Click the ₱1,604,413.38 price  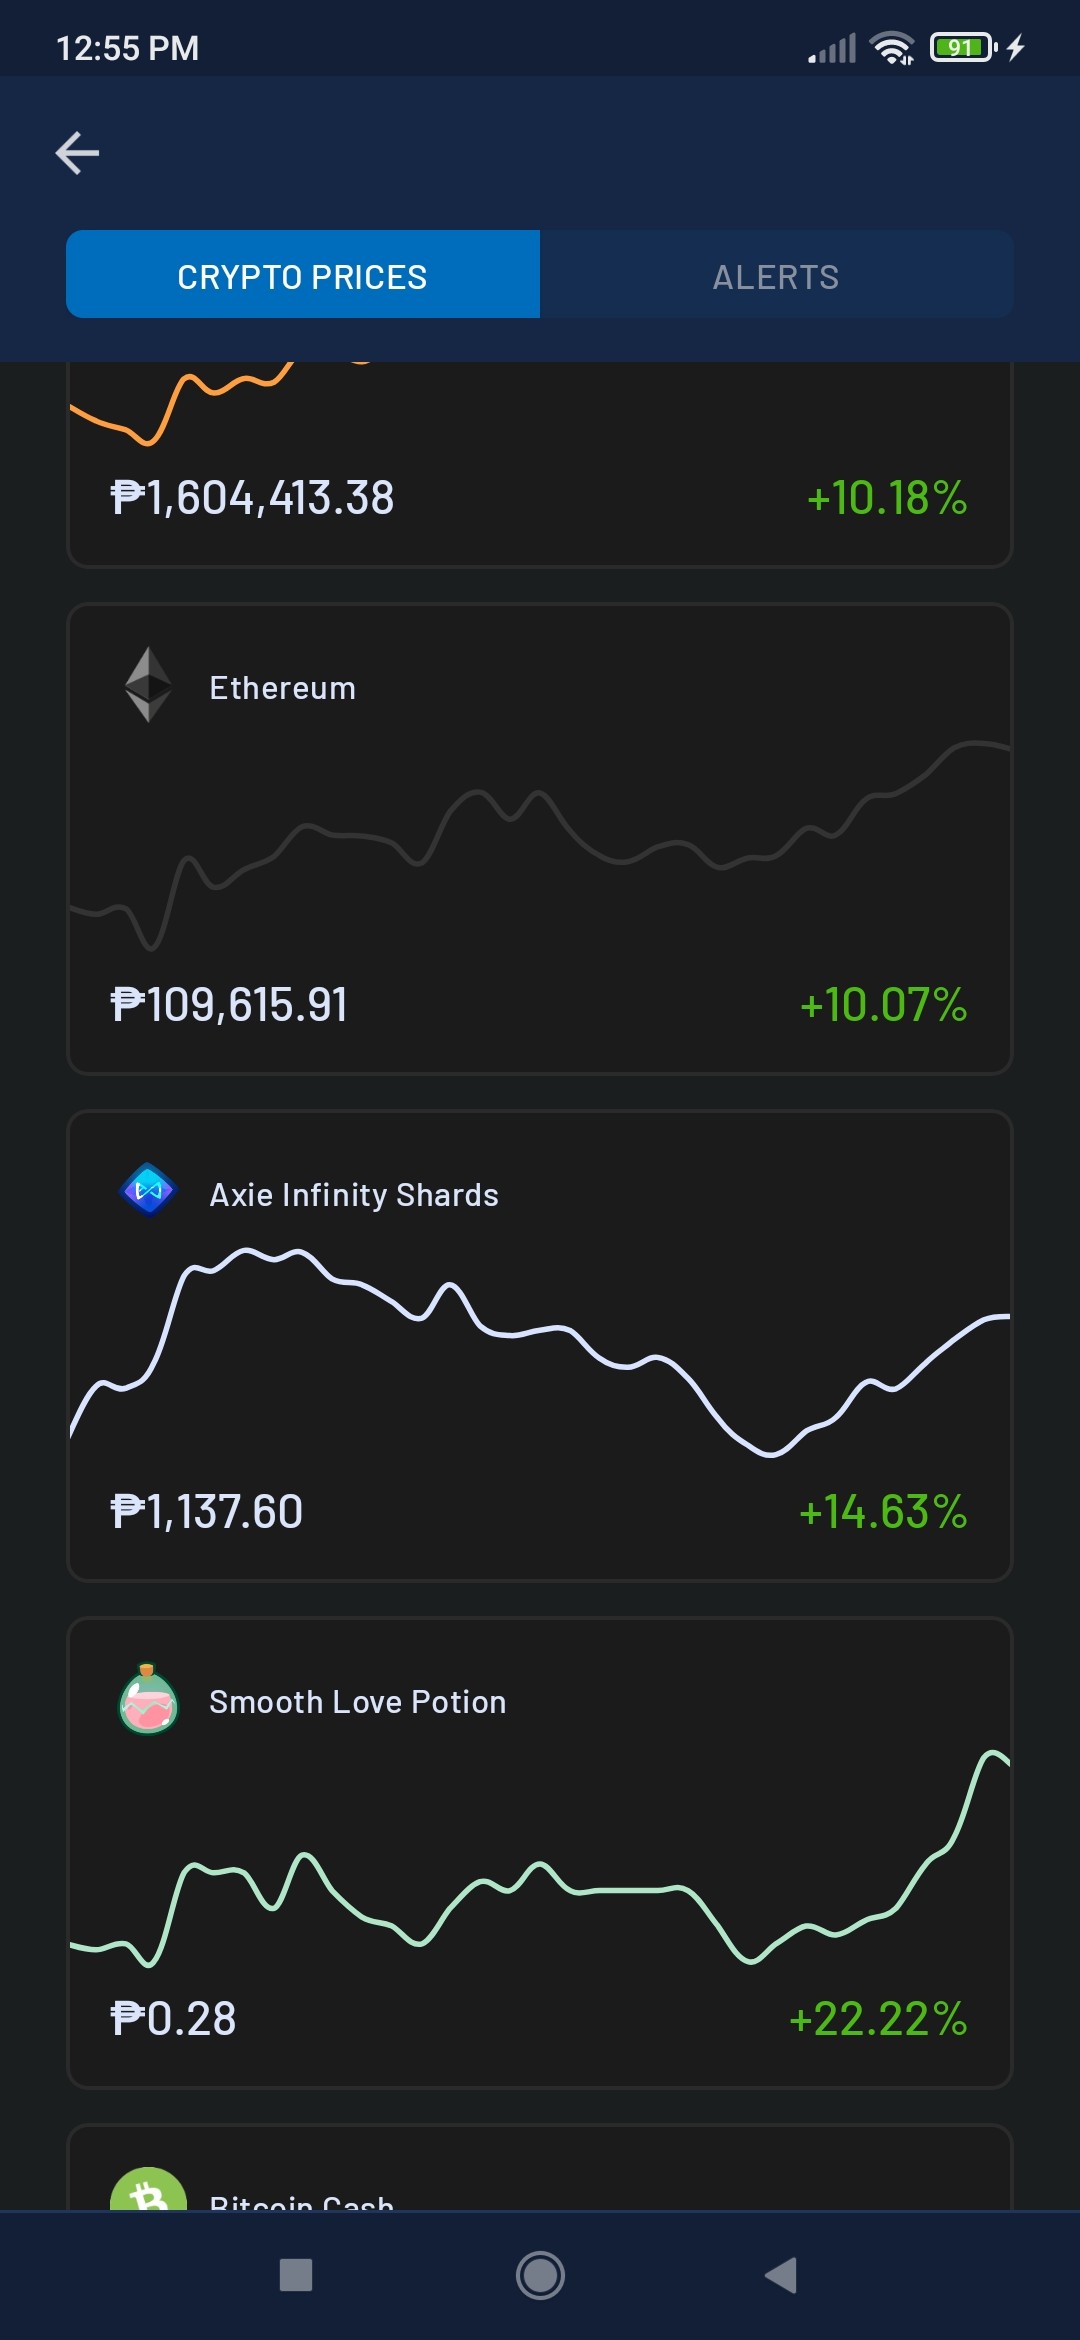252,498
